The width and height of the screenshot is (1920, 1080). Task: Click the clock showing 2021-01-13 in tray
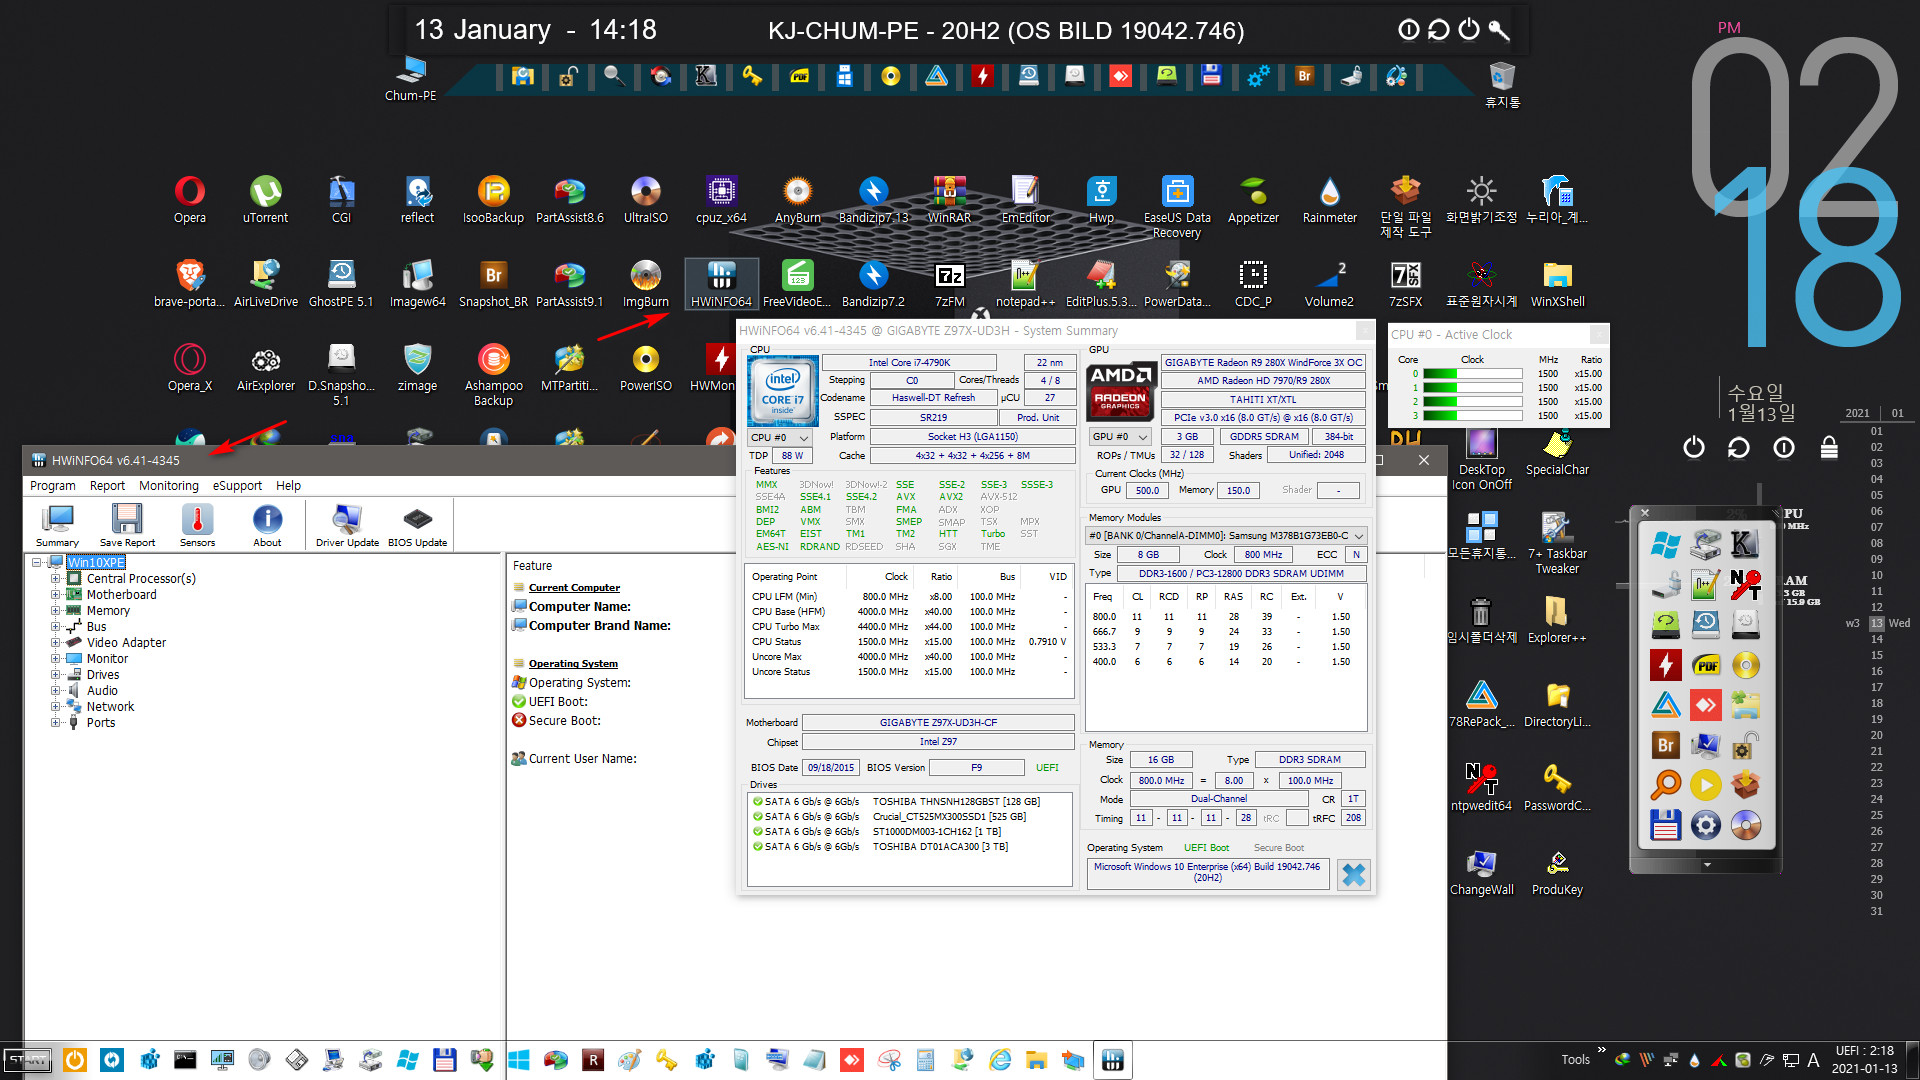(x=1864, y=1060)
